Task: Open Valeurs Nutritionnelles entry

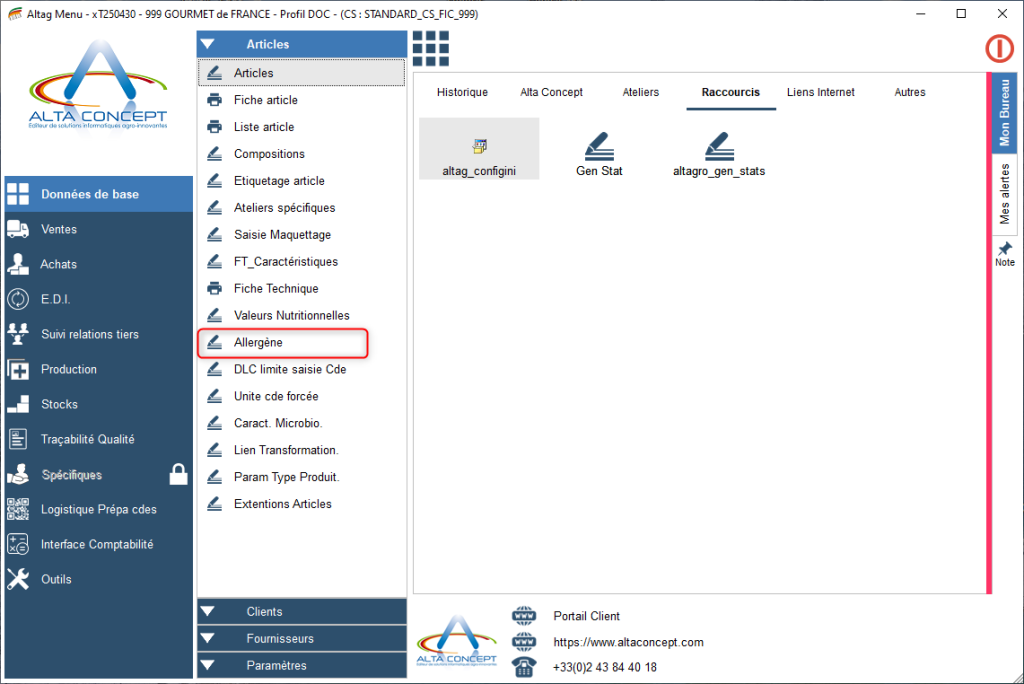Action: [x=291, y=315]
